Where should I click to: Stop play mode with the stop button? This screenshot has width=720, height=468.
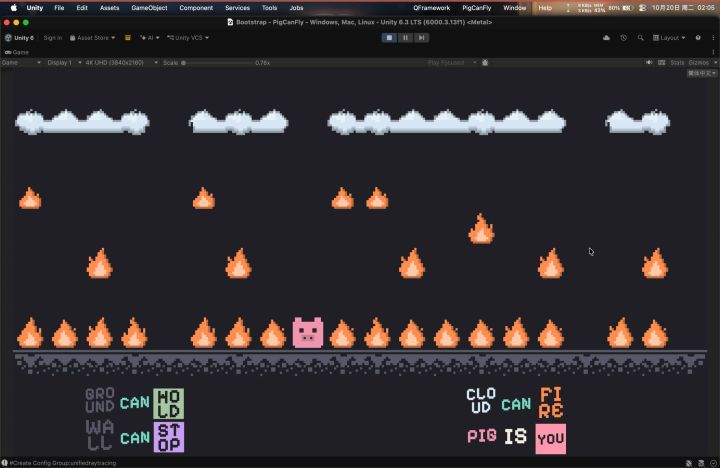click(389, 38)
